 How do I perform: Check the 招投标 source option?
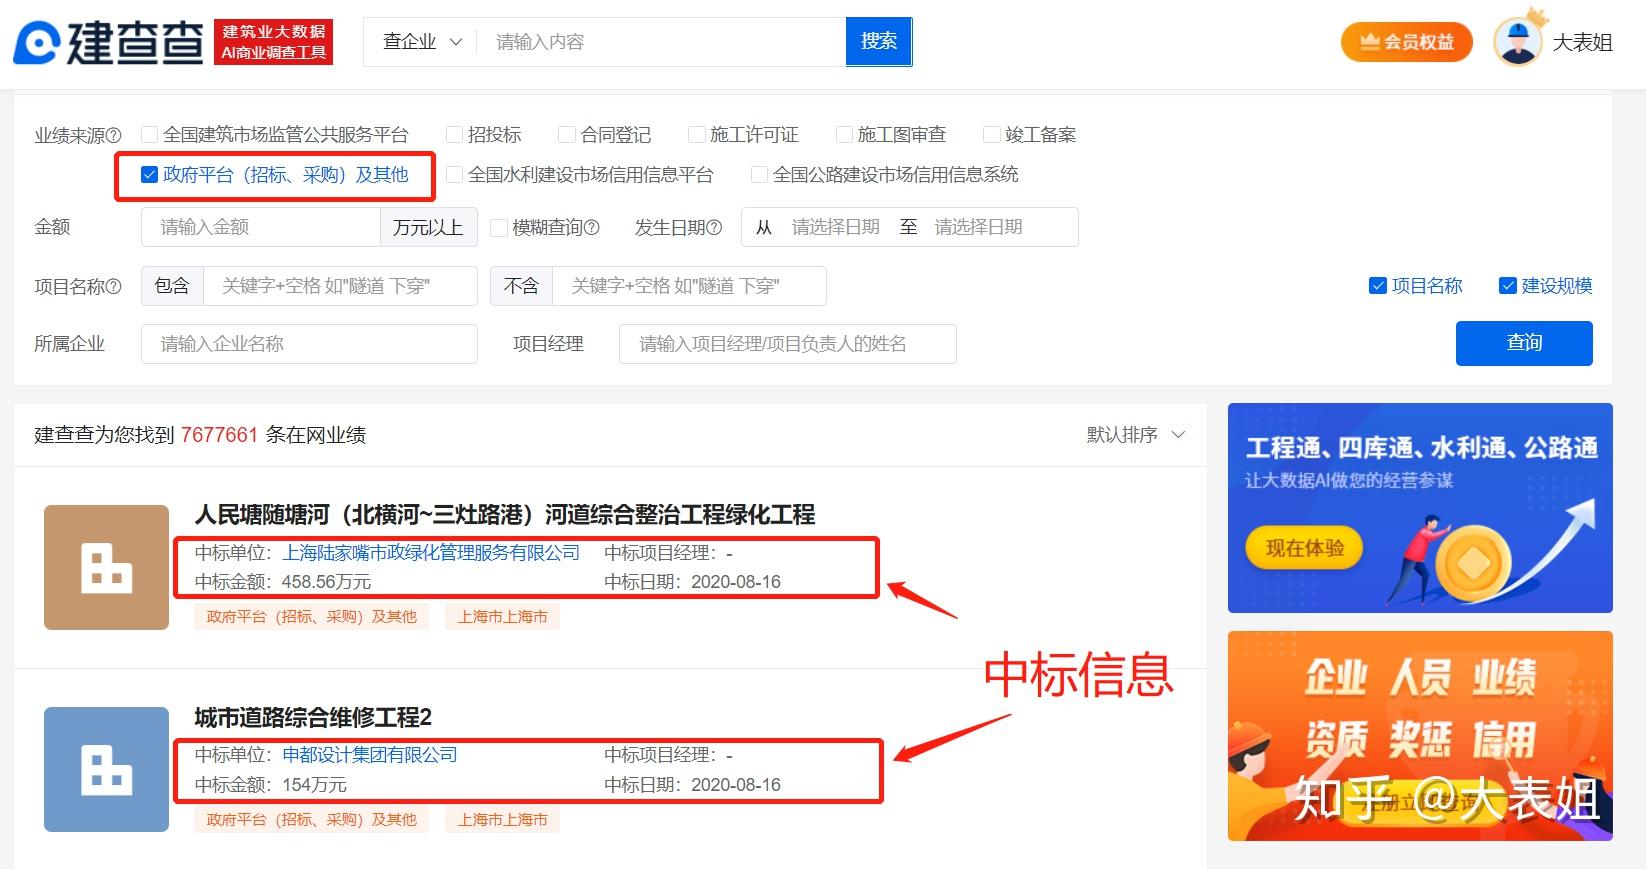tap(454, 134)
